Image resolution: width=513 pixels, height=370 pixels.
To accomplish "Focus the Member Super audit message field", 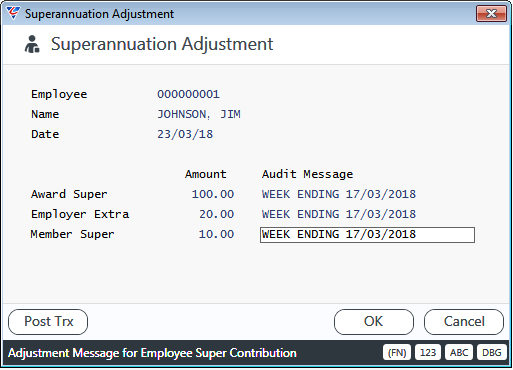I will (367, 235).
